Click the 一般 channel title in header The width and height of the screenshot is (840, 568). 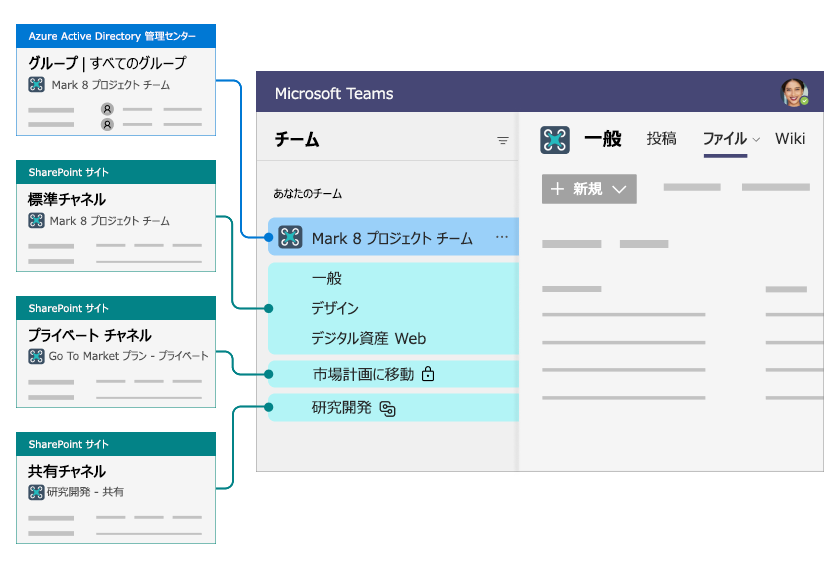pyautogui.click(x=603, y=139)
